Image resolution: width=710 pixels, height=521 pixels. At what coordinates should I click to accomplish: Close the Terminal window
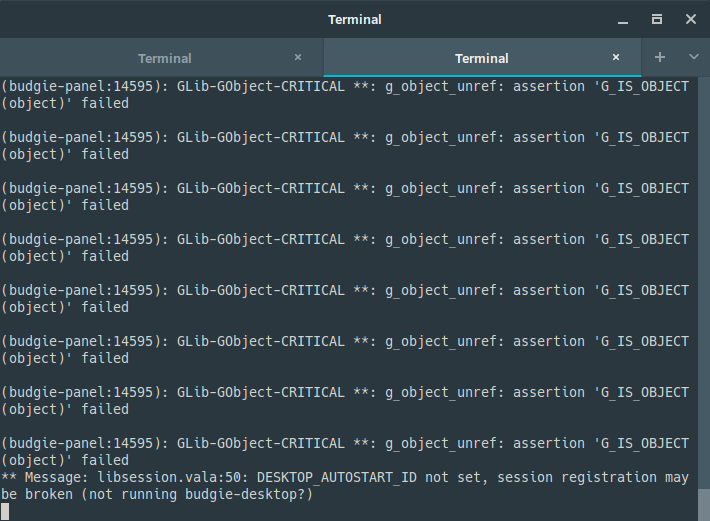[x=691, y=19]
